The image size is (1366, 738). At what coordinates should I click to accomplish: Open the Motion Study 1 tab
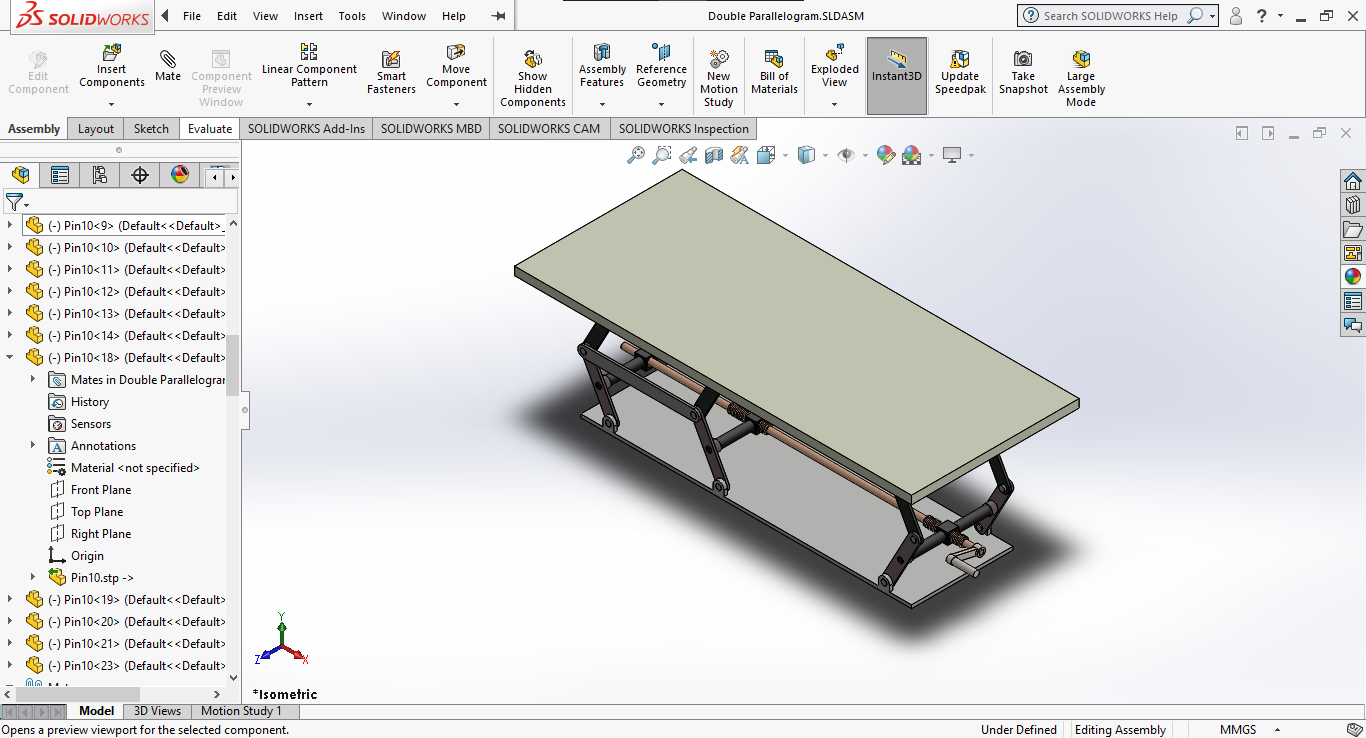tap(241, 711)
